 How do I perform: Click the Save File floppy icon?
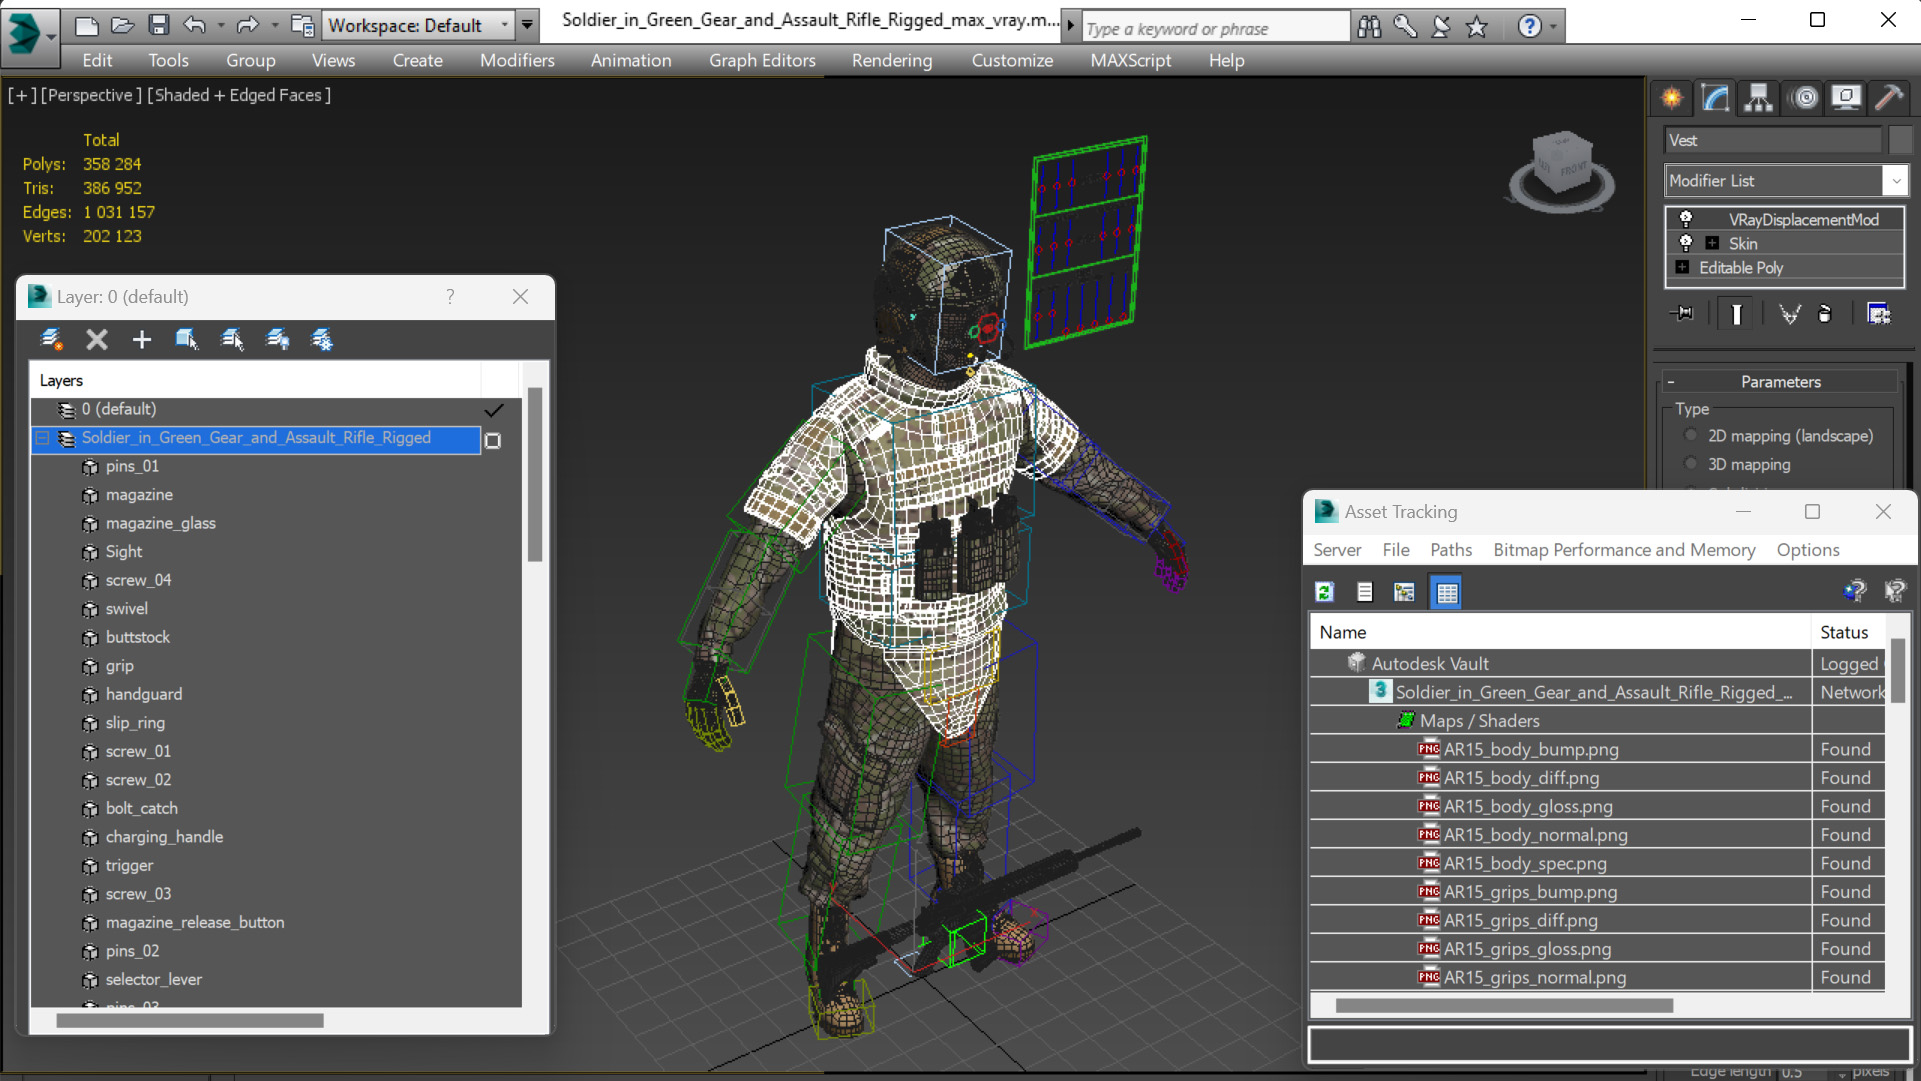[158, 25]
